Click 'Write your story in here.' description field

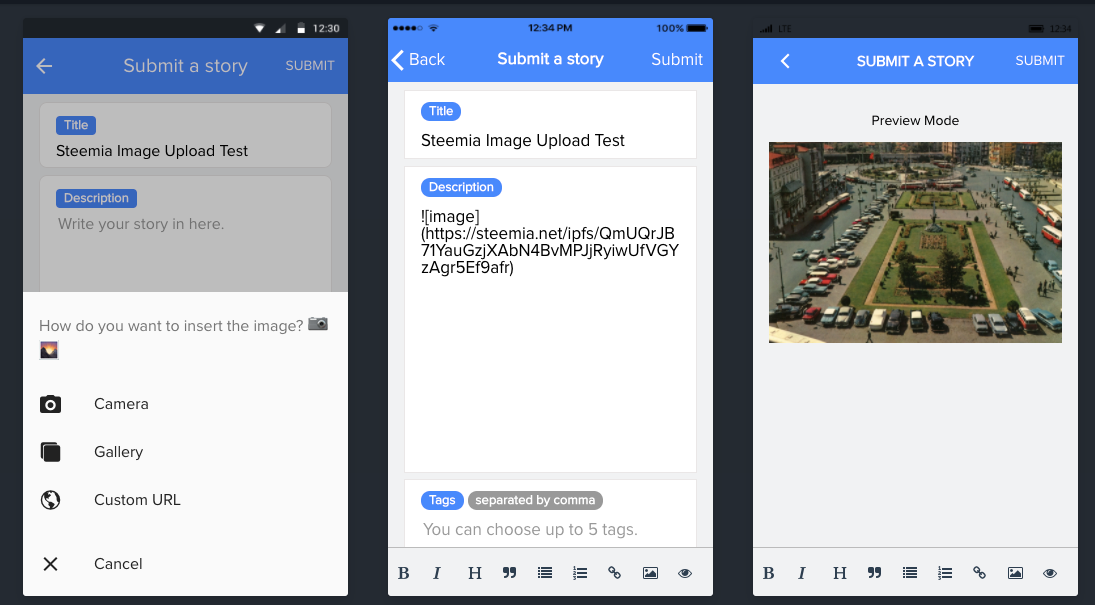point(141,224)
